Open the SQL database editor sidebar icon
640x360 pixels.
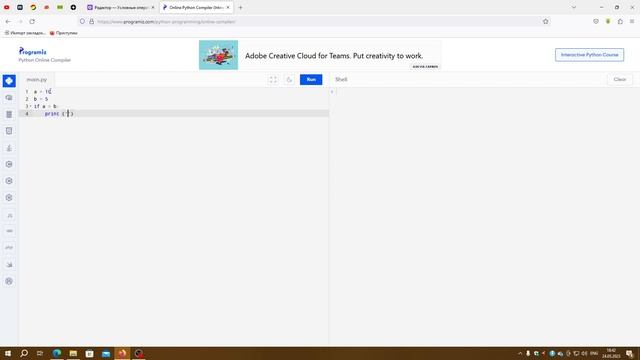coord(9,114)
